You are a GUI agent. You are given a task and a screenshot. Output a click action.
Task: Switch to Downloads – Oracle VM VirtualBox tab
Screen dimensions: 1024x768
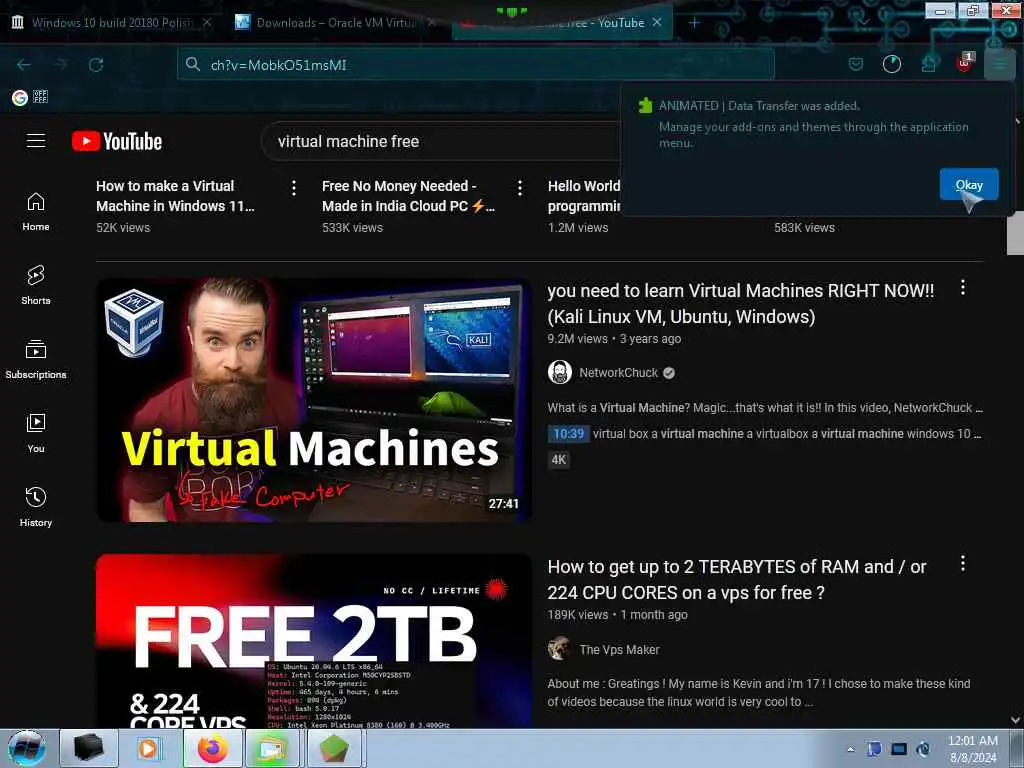334,23
